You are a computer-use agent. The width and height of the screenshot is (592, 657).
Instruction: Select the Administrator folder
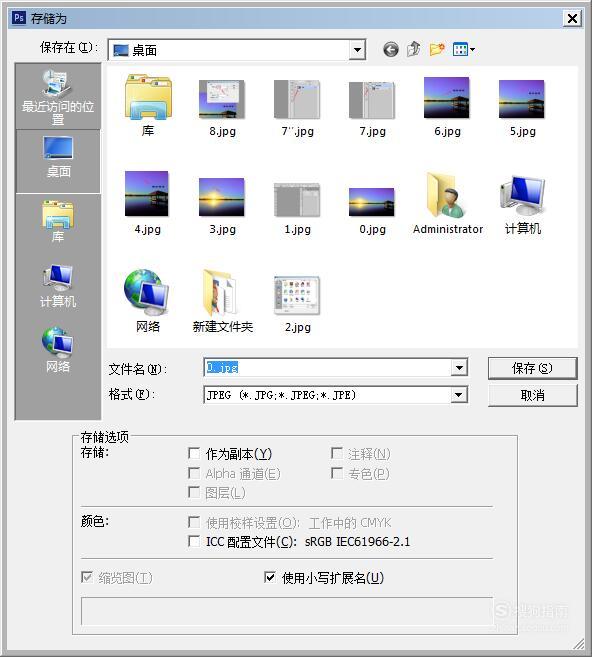(x=447, y=204)
